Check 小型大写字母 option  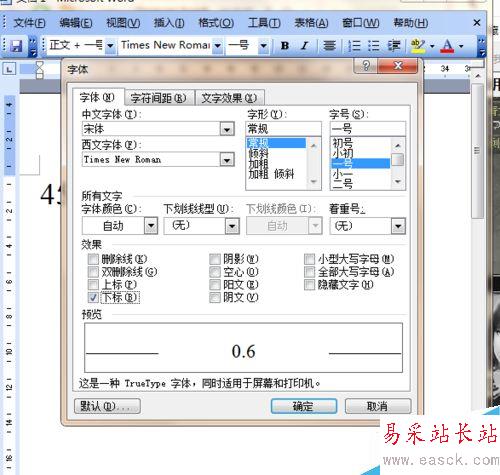coord(309,259)
